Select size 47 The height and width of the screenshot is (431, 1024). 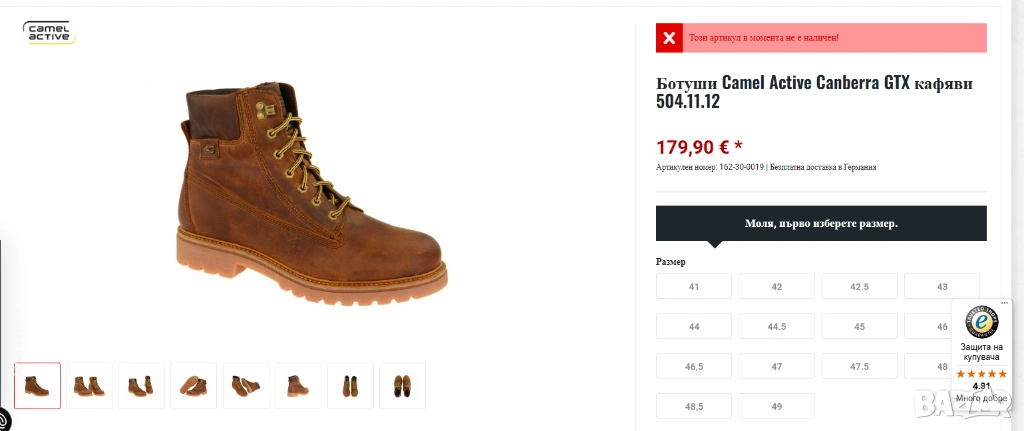[777, 367]
